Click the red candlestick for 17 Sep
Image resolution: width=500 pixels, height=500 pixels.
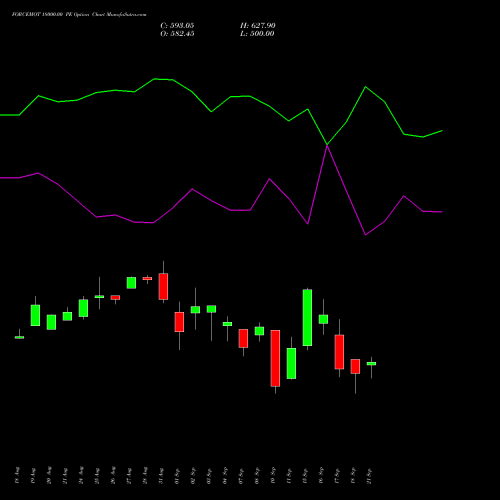pos(339,352)
